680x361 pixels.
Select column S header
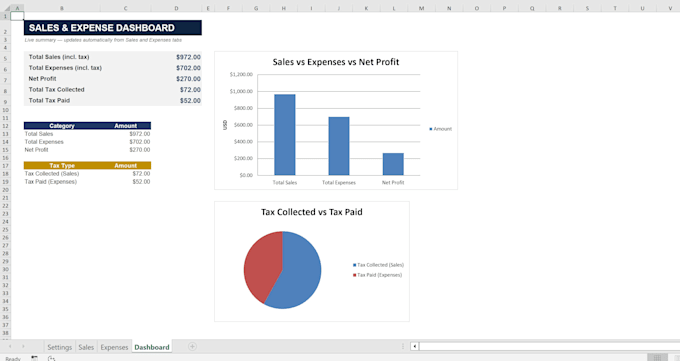point(587,8)
